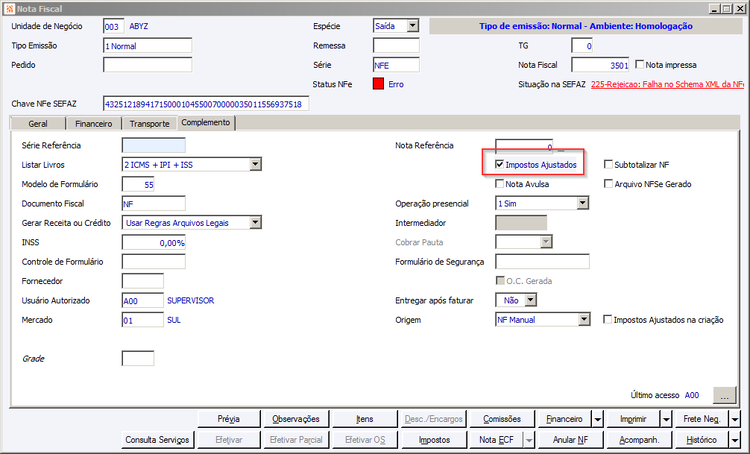Viewport: 750px width, 454px height.
Task: Click the Impostos button
Action: pos(434,440)
